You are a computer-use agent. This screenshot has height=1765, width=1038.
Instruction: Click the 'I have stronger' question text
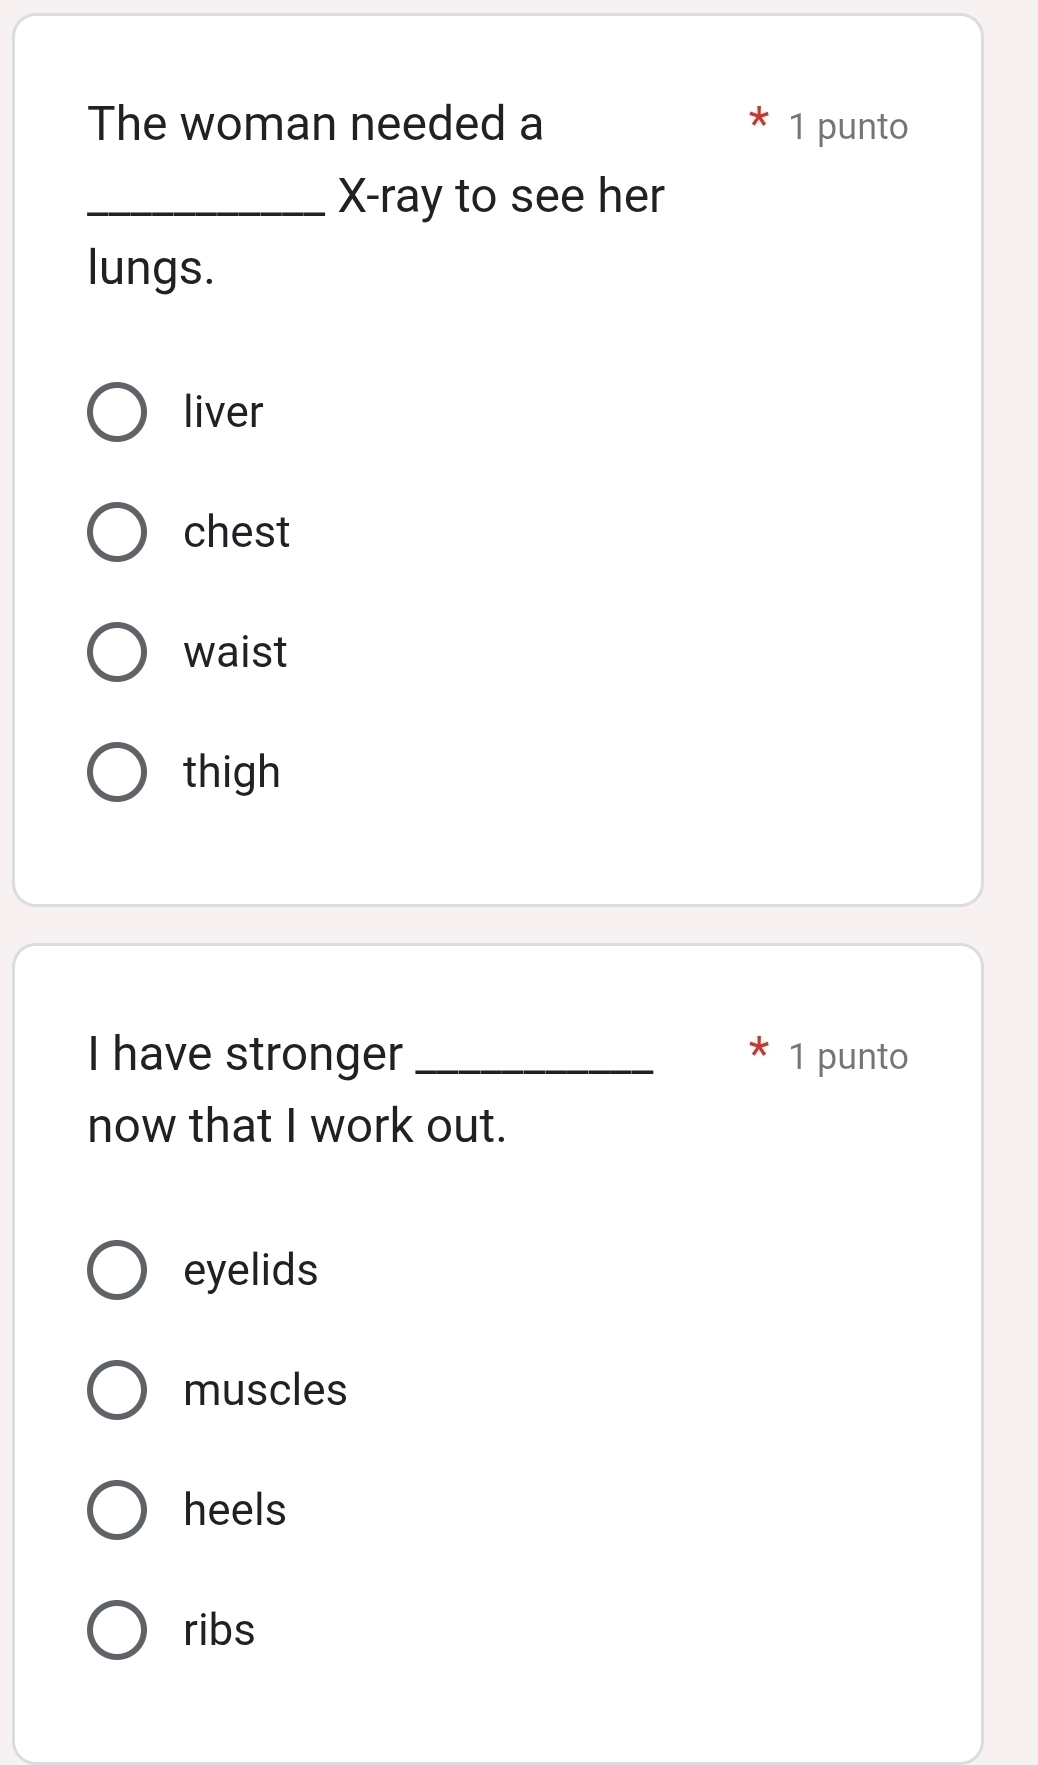coord(296,1090)
